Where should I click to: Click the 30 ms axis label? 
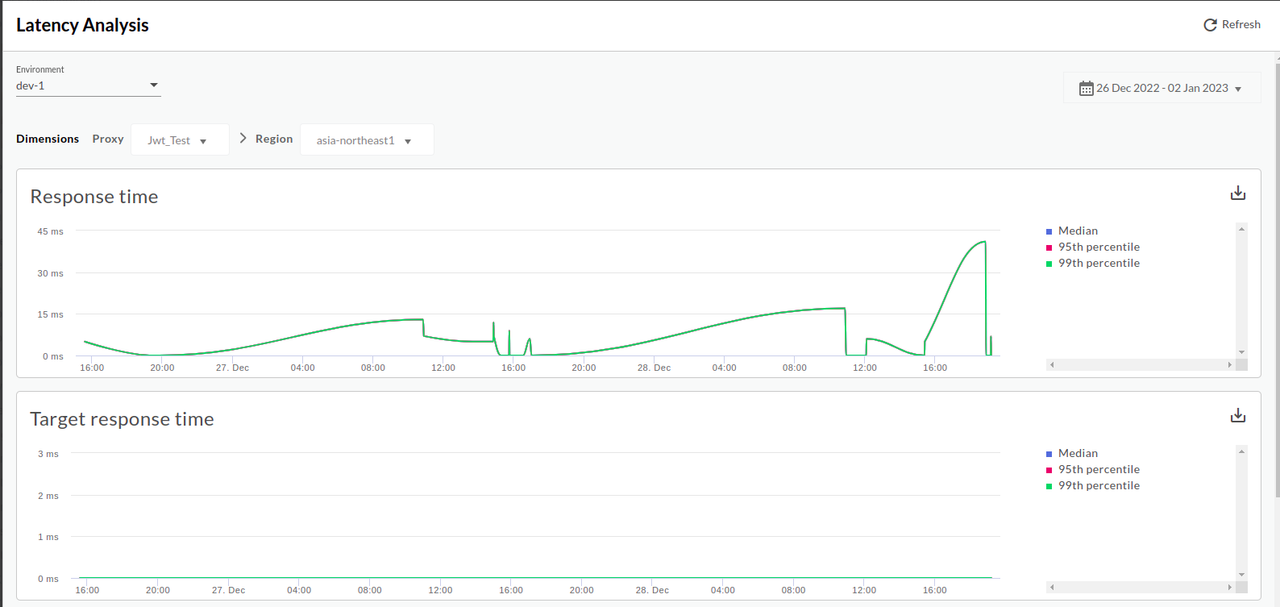pyautogui.click(x=51, y=273)
